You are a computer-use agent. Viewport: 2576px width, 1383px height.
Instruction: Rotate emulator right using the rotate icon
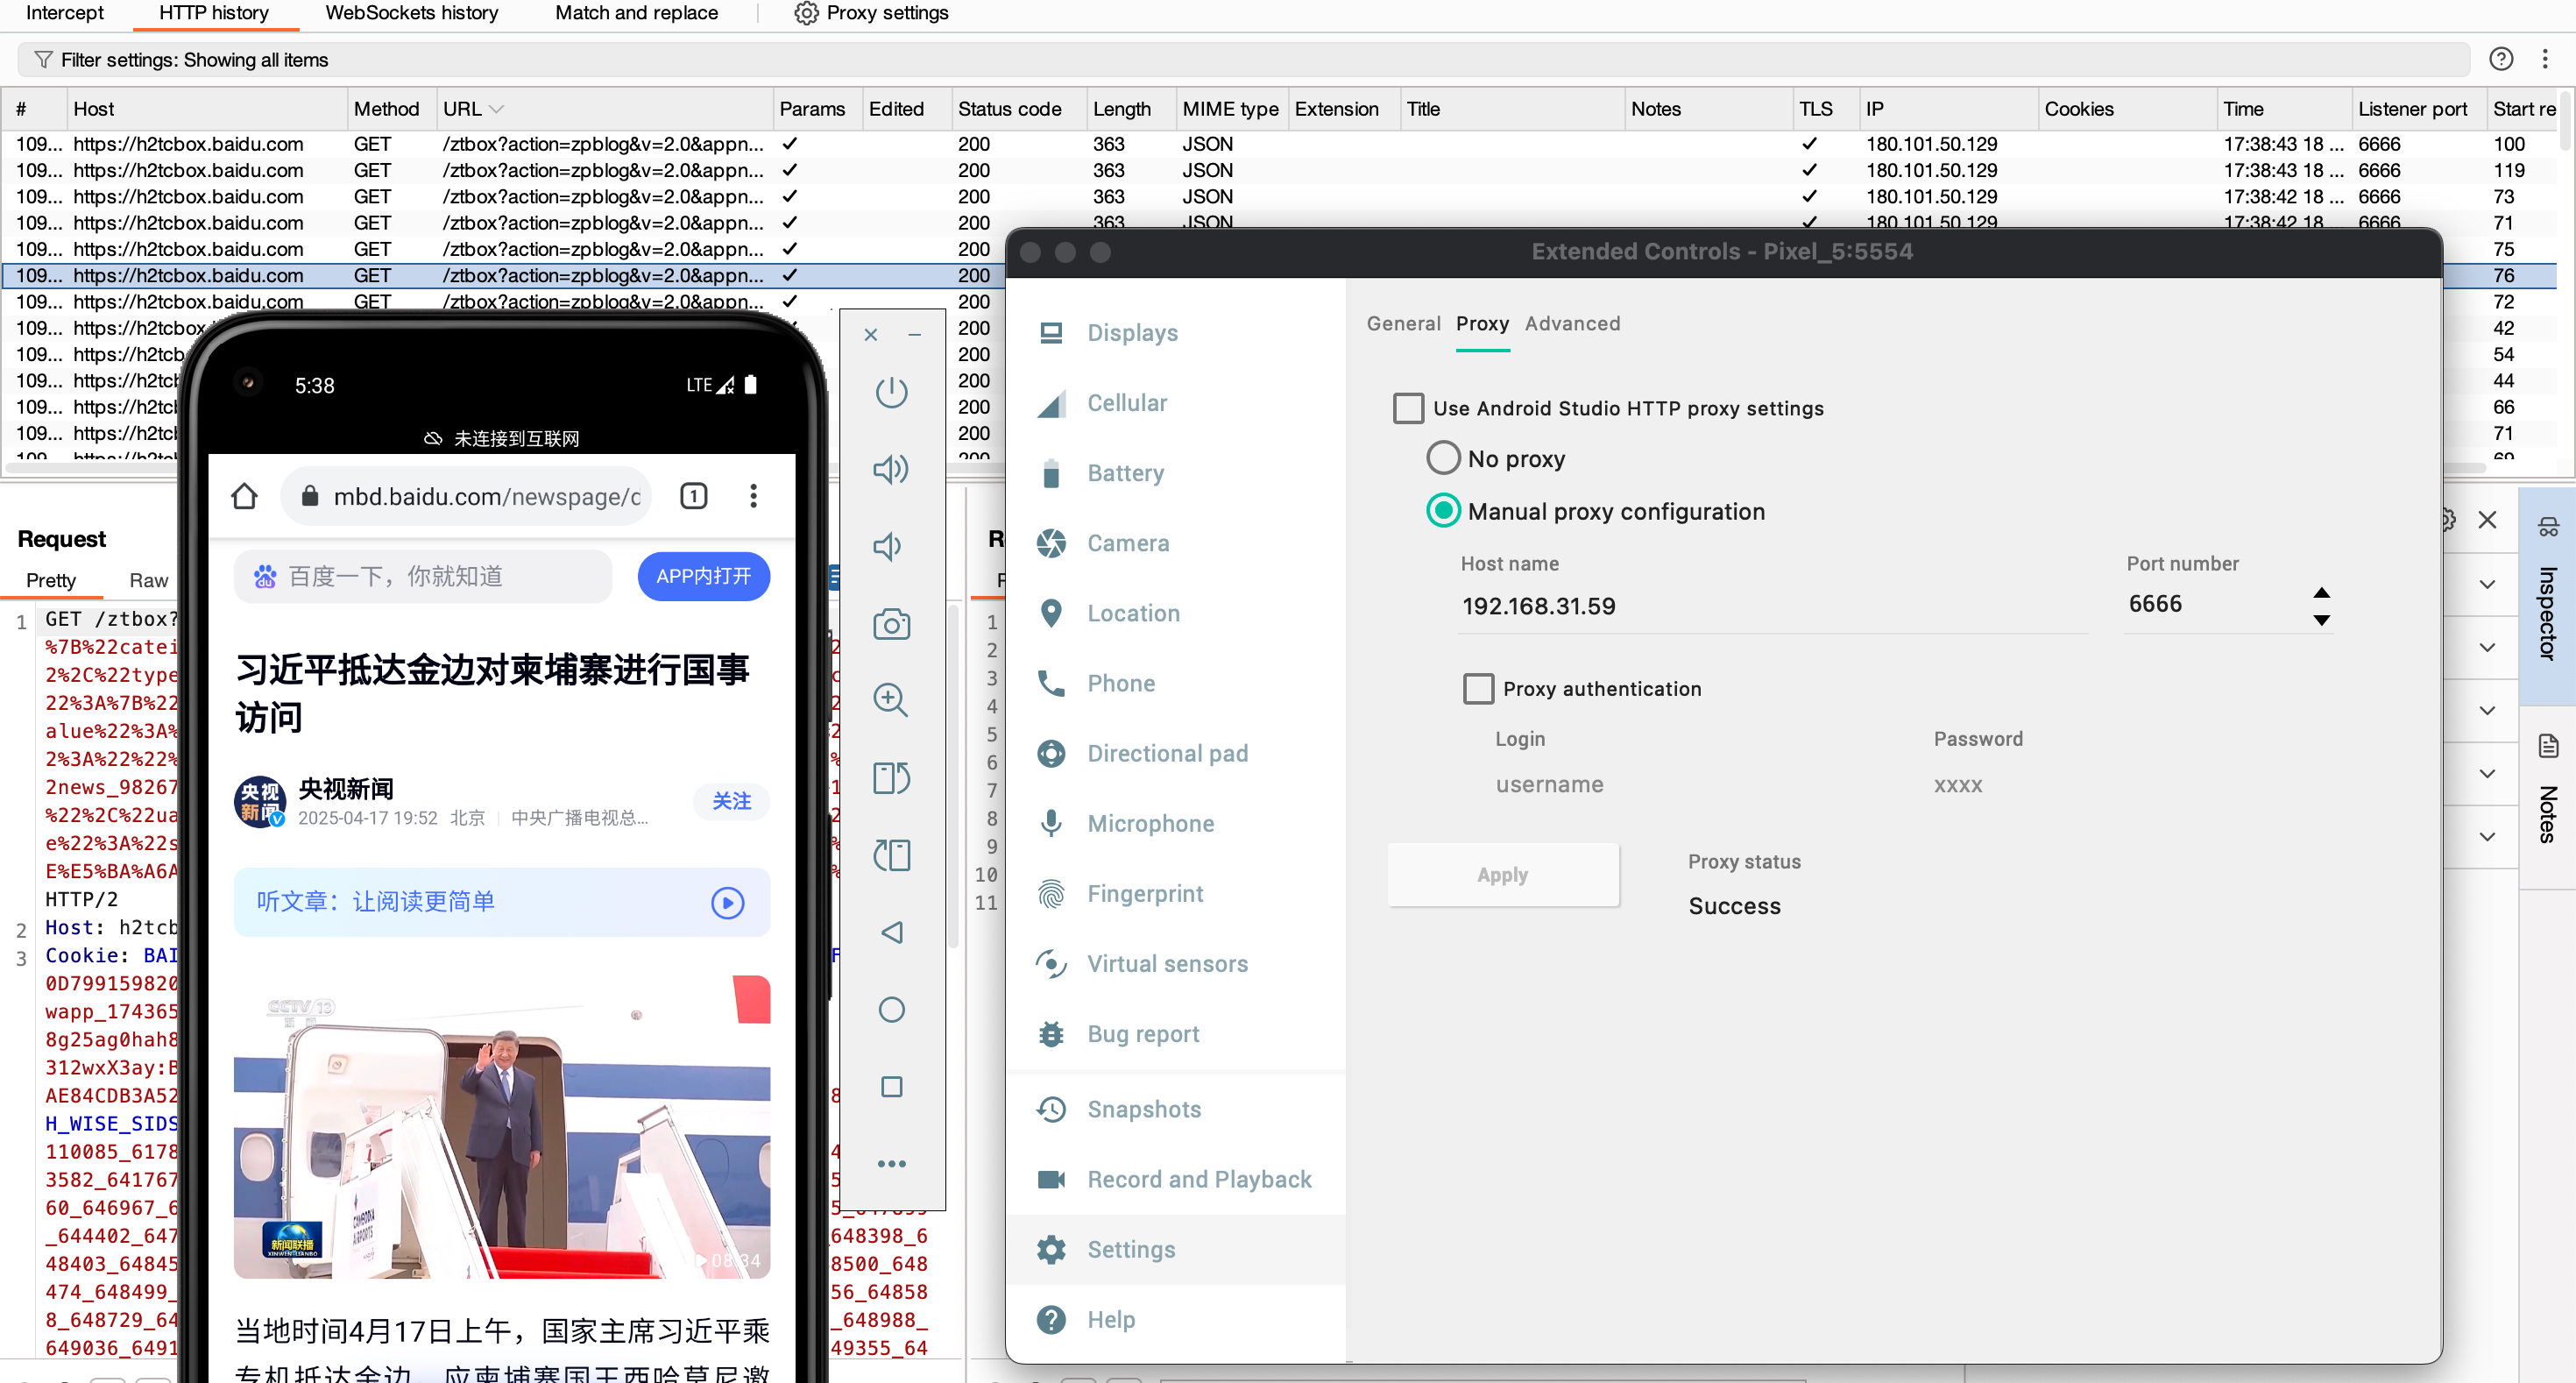point(891,855)
